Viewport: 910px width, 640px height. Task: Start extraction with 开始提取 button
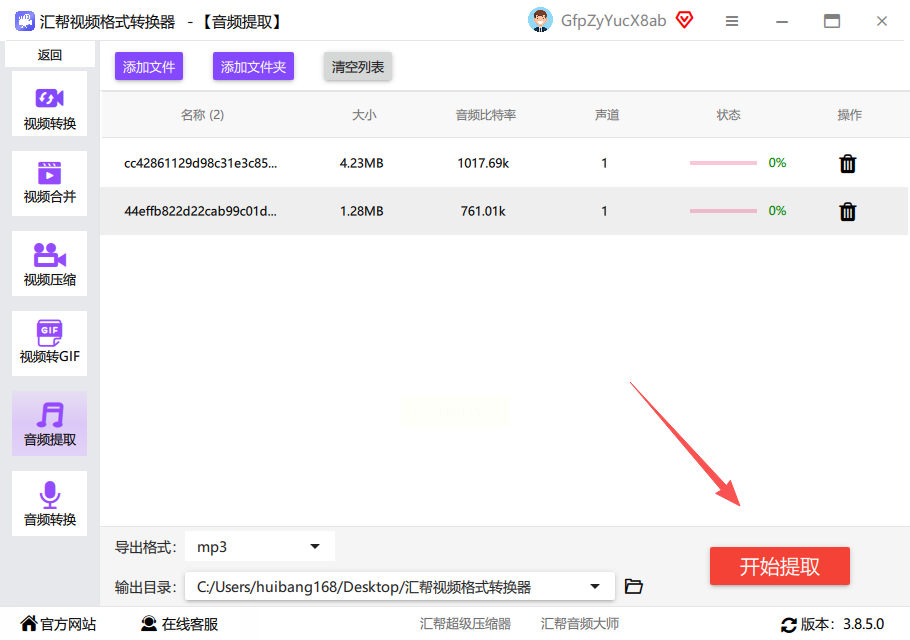(x=779, y=566)
